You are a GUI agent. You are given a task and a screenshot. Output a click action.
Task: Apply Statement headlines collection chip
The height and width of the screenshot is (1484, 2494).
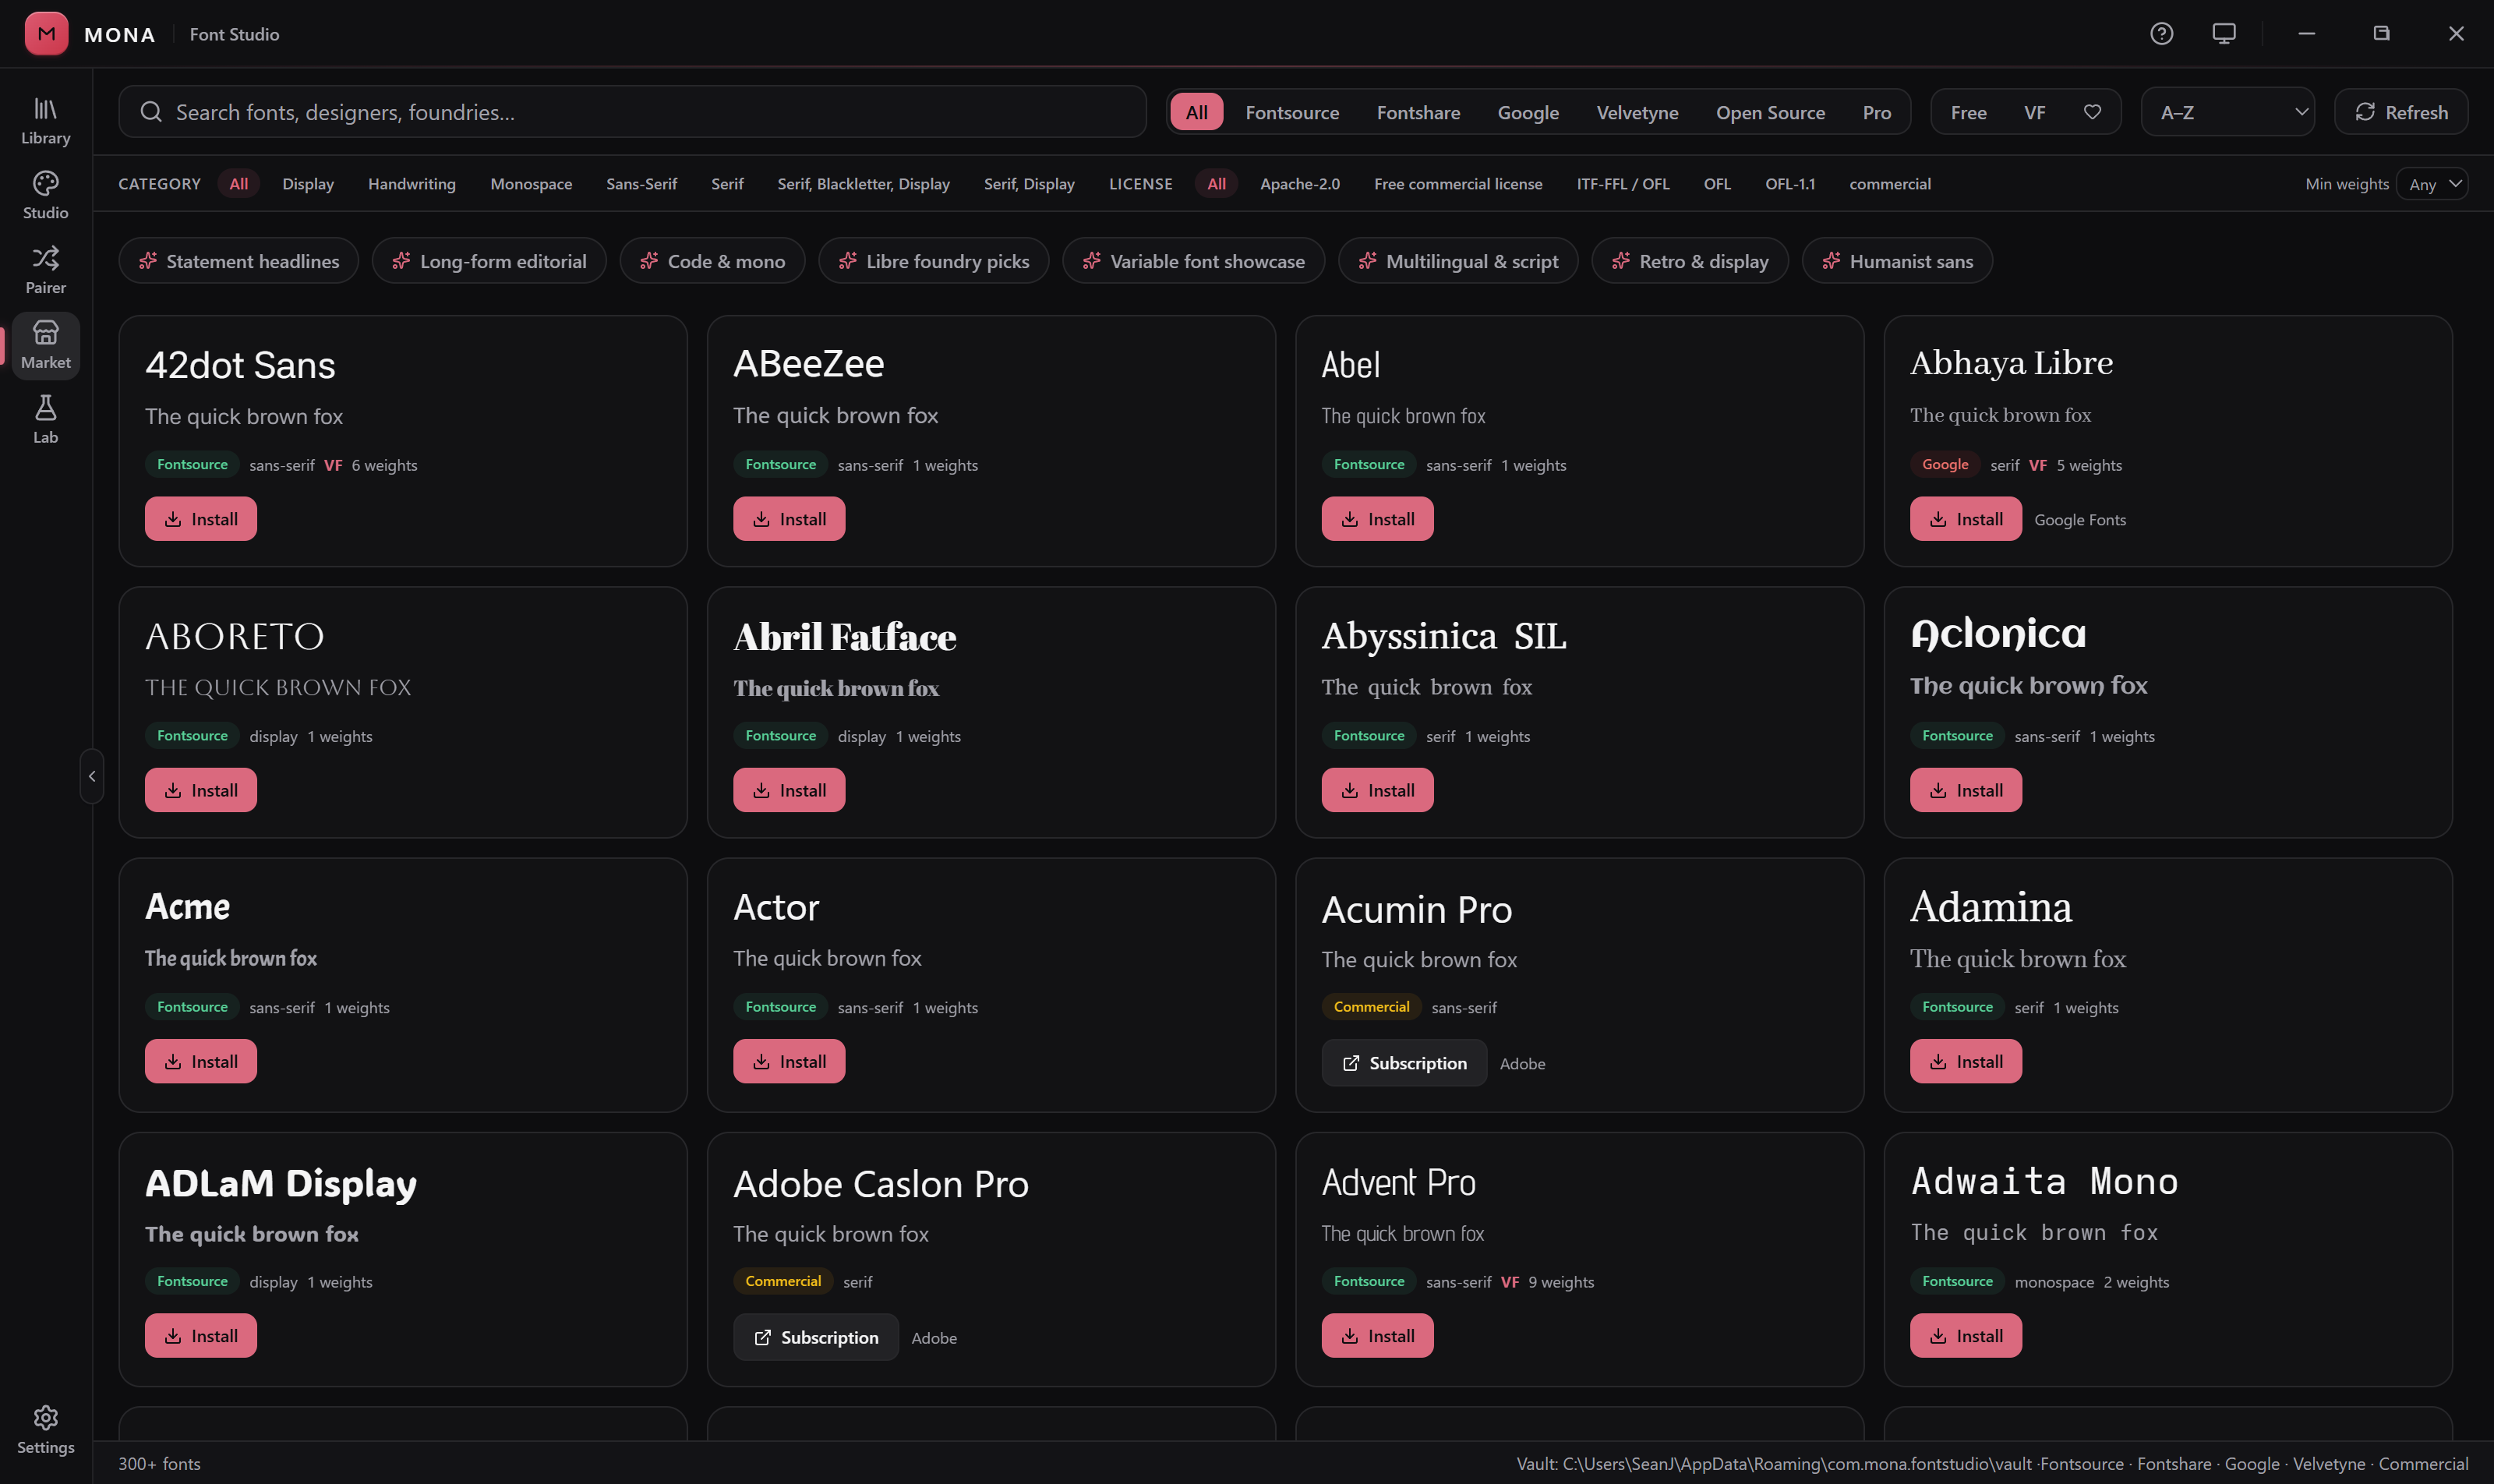pyautogui.click(x=238, y=261)
